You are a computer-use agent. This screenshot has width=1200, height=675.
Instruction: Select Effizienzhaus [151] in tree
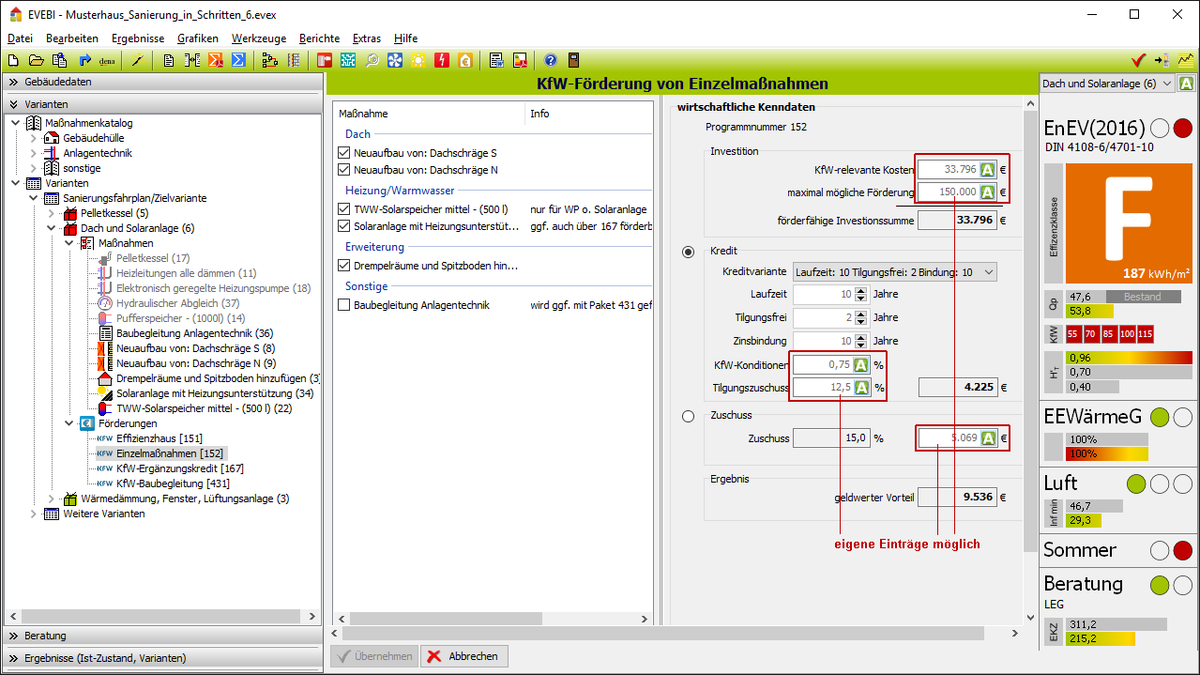[159, 438]
